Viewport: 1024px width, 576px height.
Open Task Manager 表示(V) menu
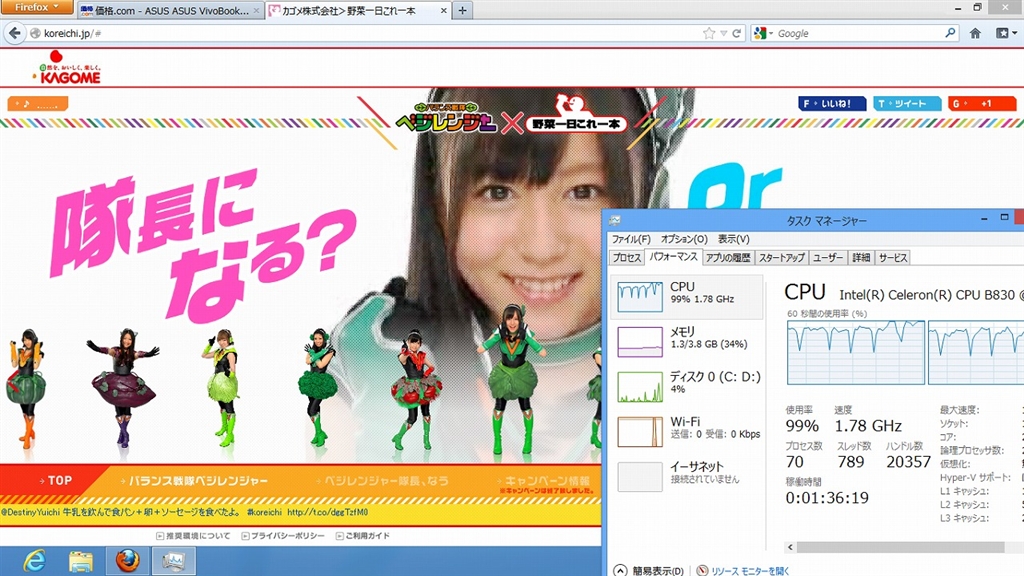point(733,239)
